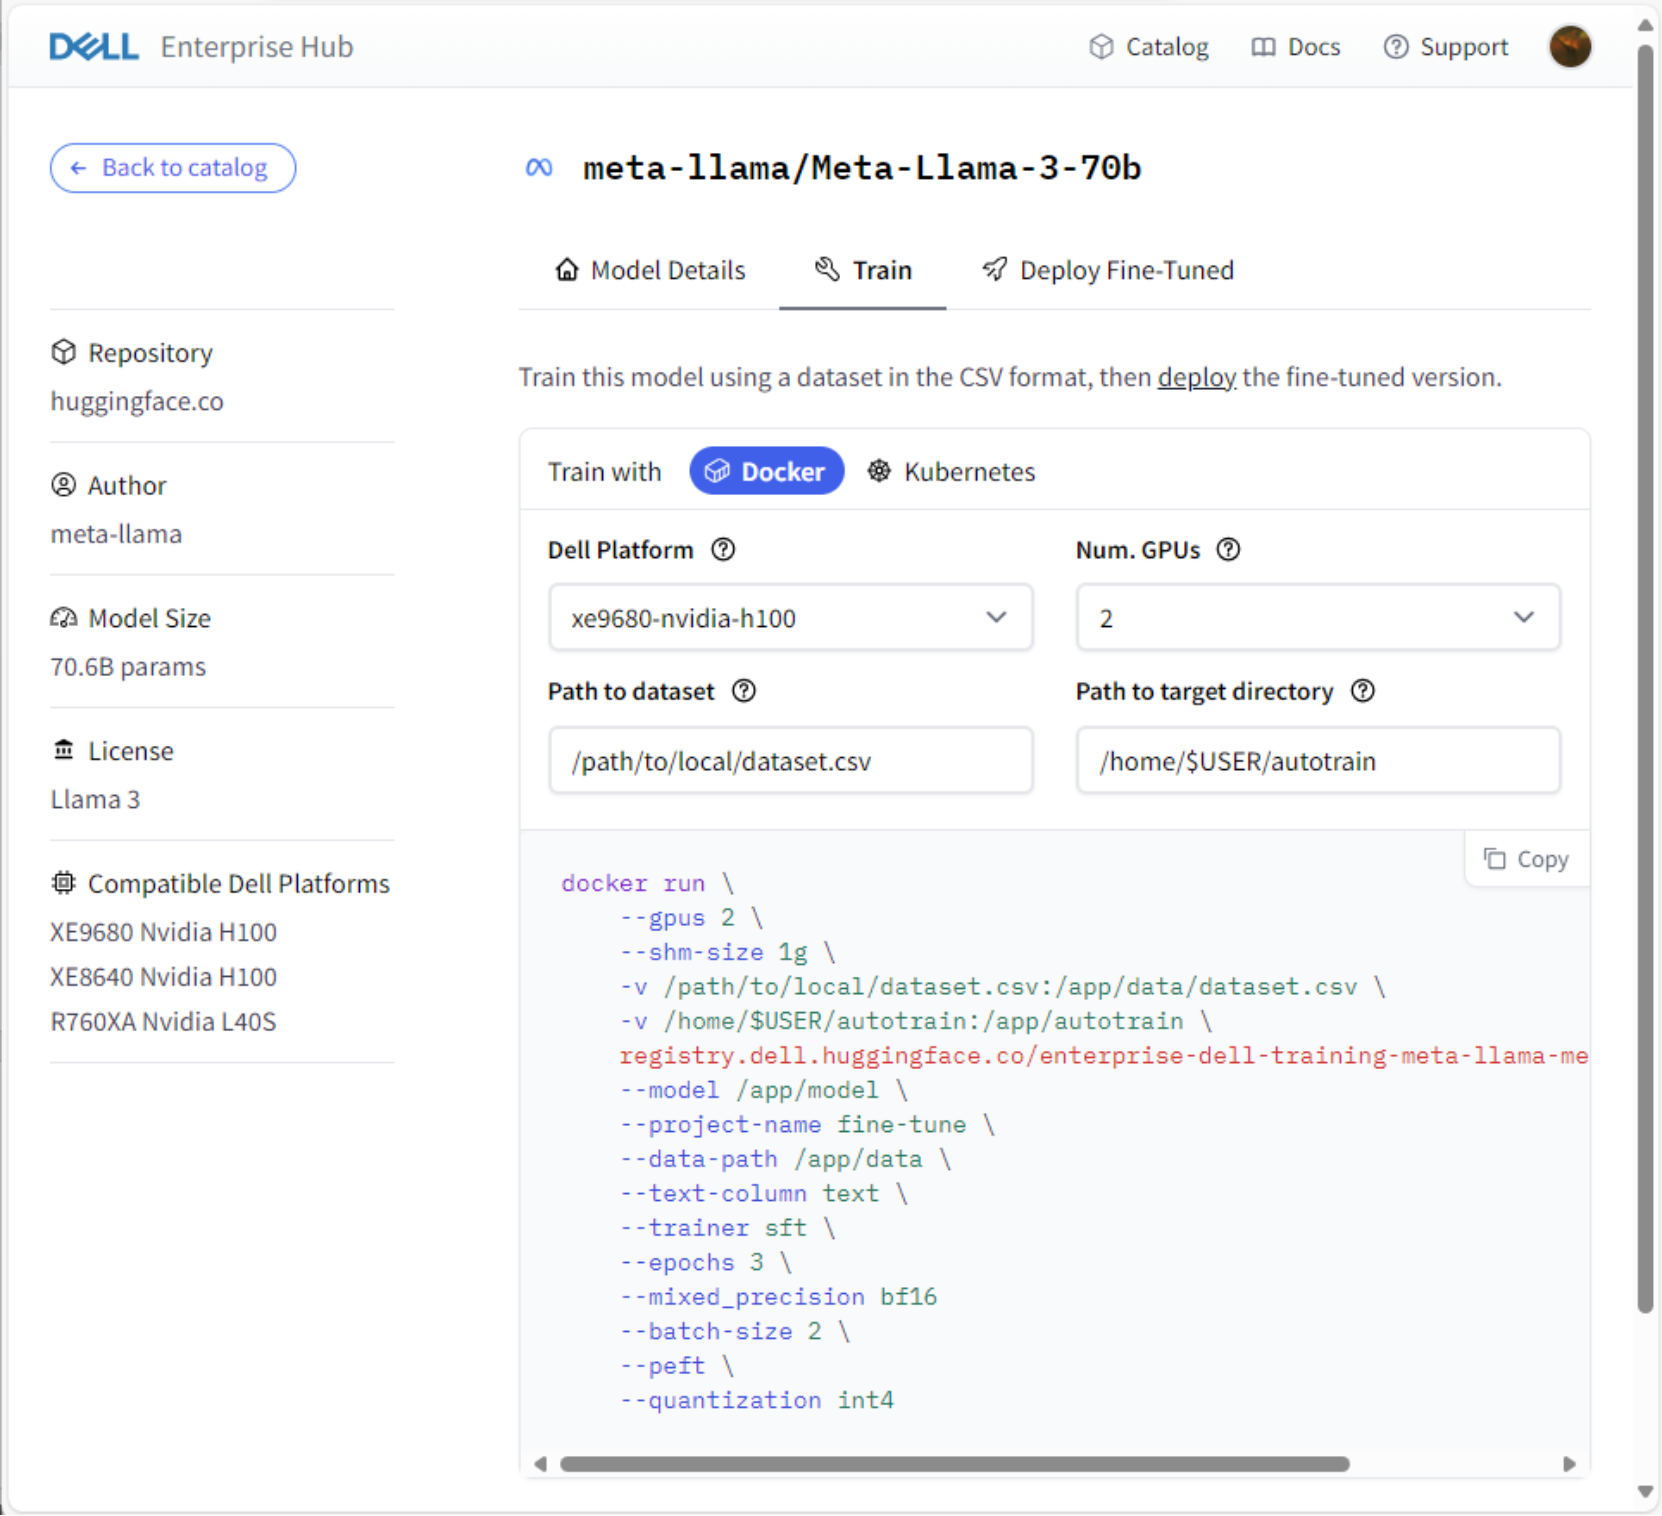Image resolution: width=1662 pixels, height=1516 pixels.
Task: Click the registry.dell.huggingface.co line in code
Action: pos(1104,1056)
